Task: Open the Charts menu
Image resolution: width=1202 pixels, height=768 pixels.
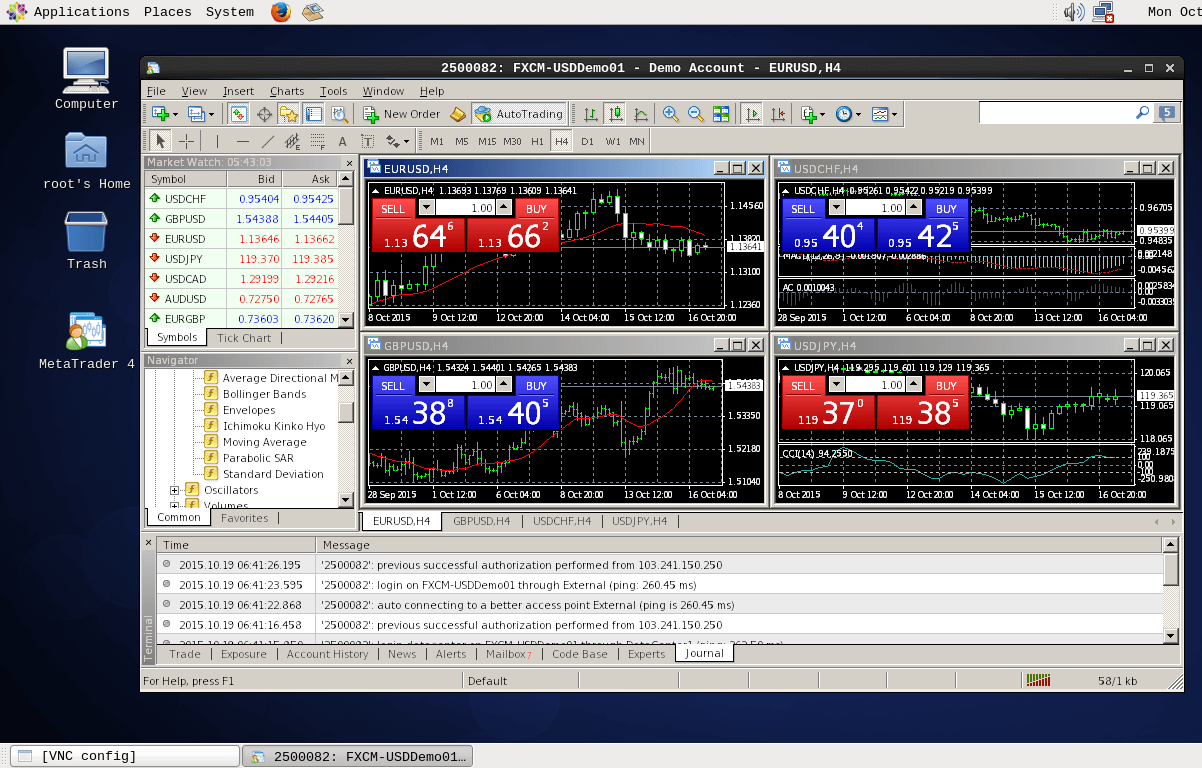Action: pos(287,91)
